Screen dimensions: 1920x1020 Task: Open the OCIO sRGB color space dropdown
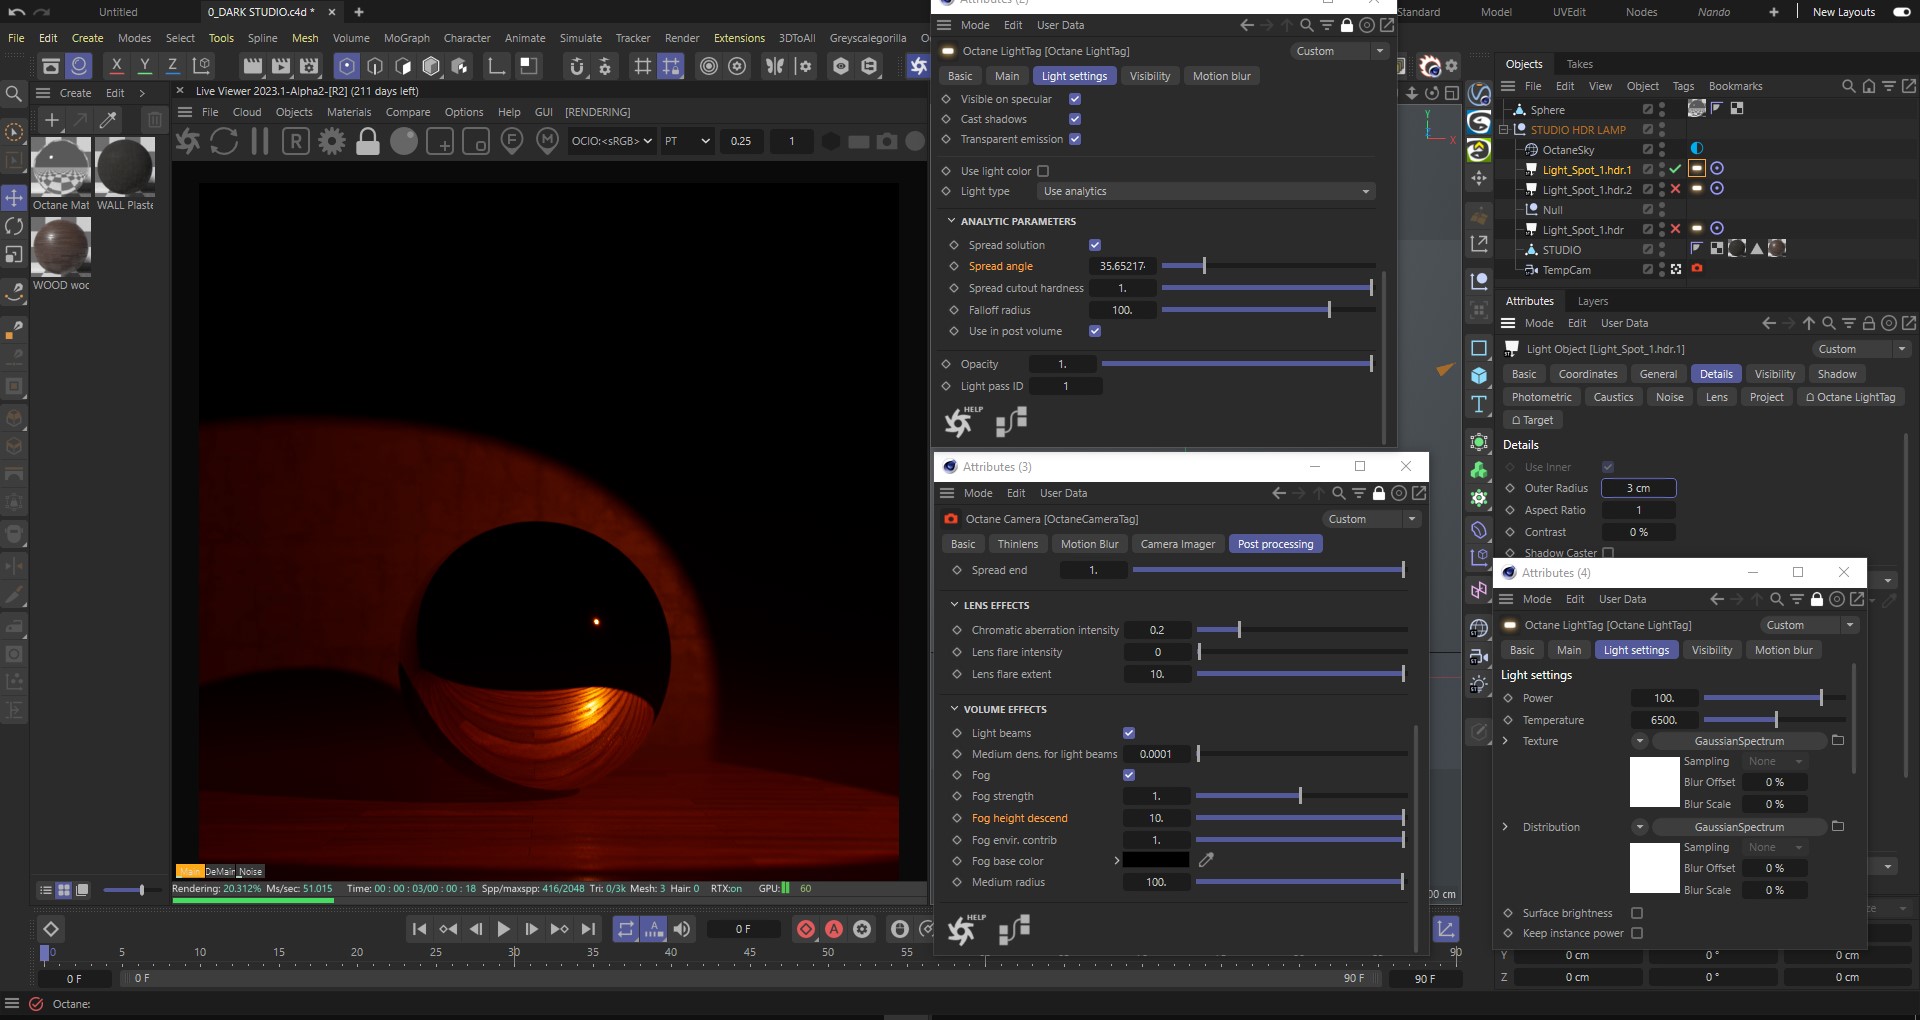(x=611, y=141)
